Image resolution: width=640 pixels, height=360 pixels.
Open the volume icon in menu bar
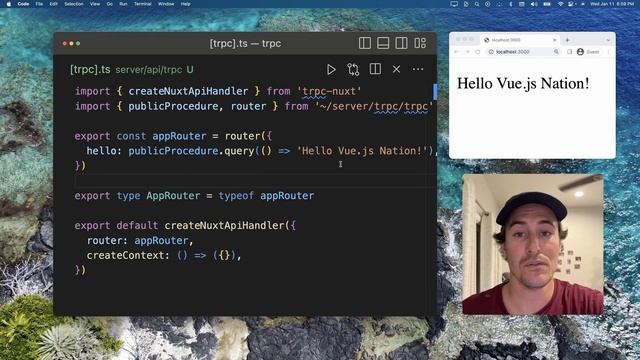pos(534,4)
